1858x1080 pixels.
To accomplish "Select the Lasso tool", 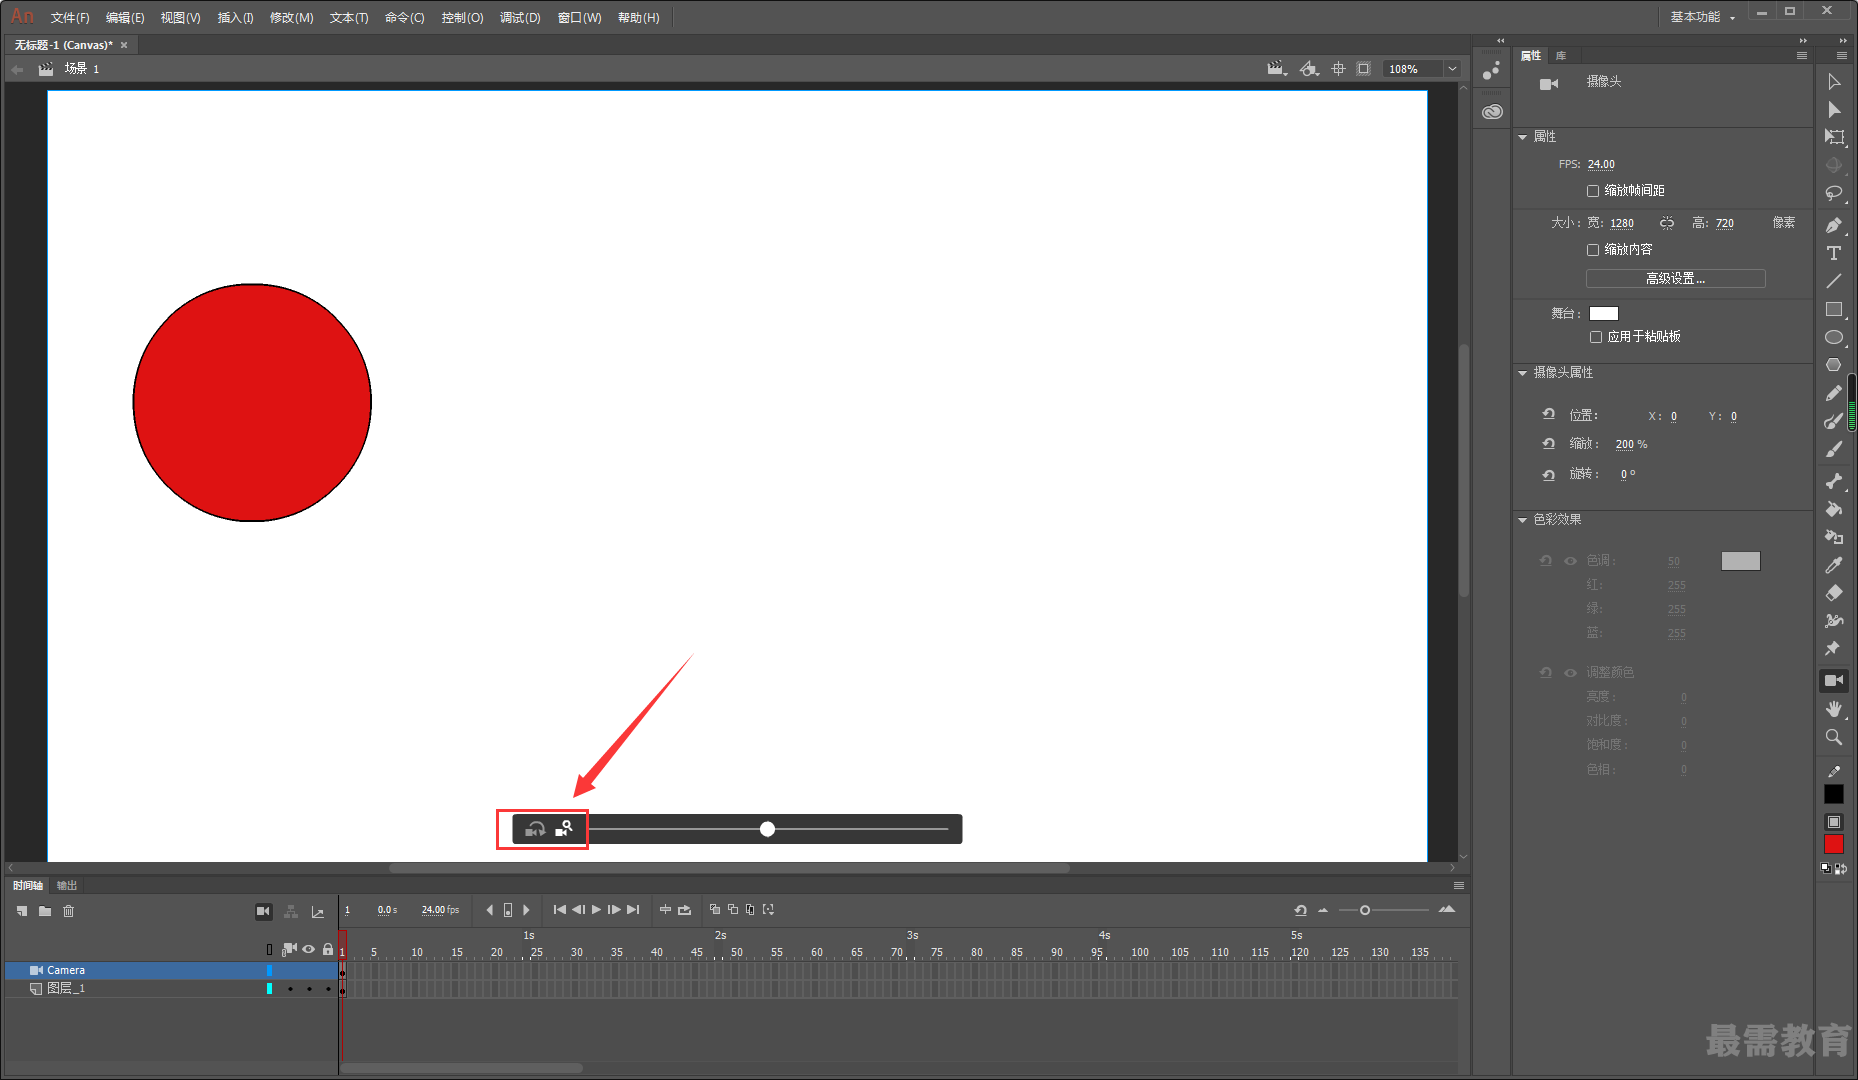I will click(1833, 193).
